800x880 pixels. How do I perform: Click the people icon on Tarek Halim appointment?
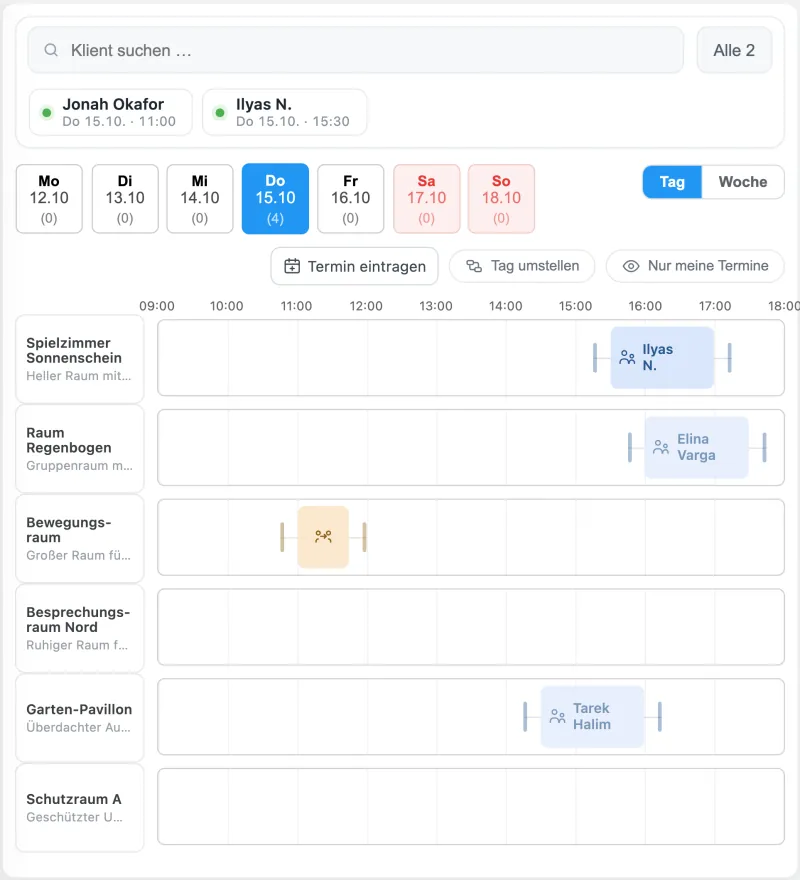[x=557, y=717]
